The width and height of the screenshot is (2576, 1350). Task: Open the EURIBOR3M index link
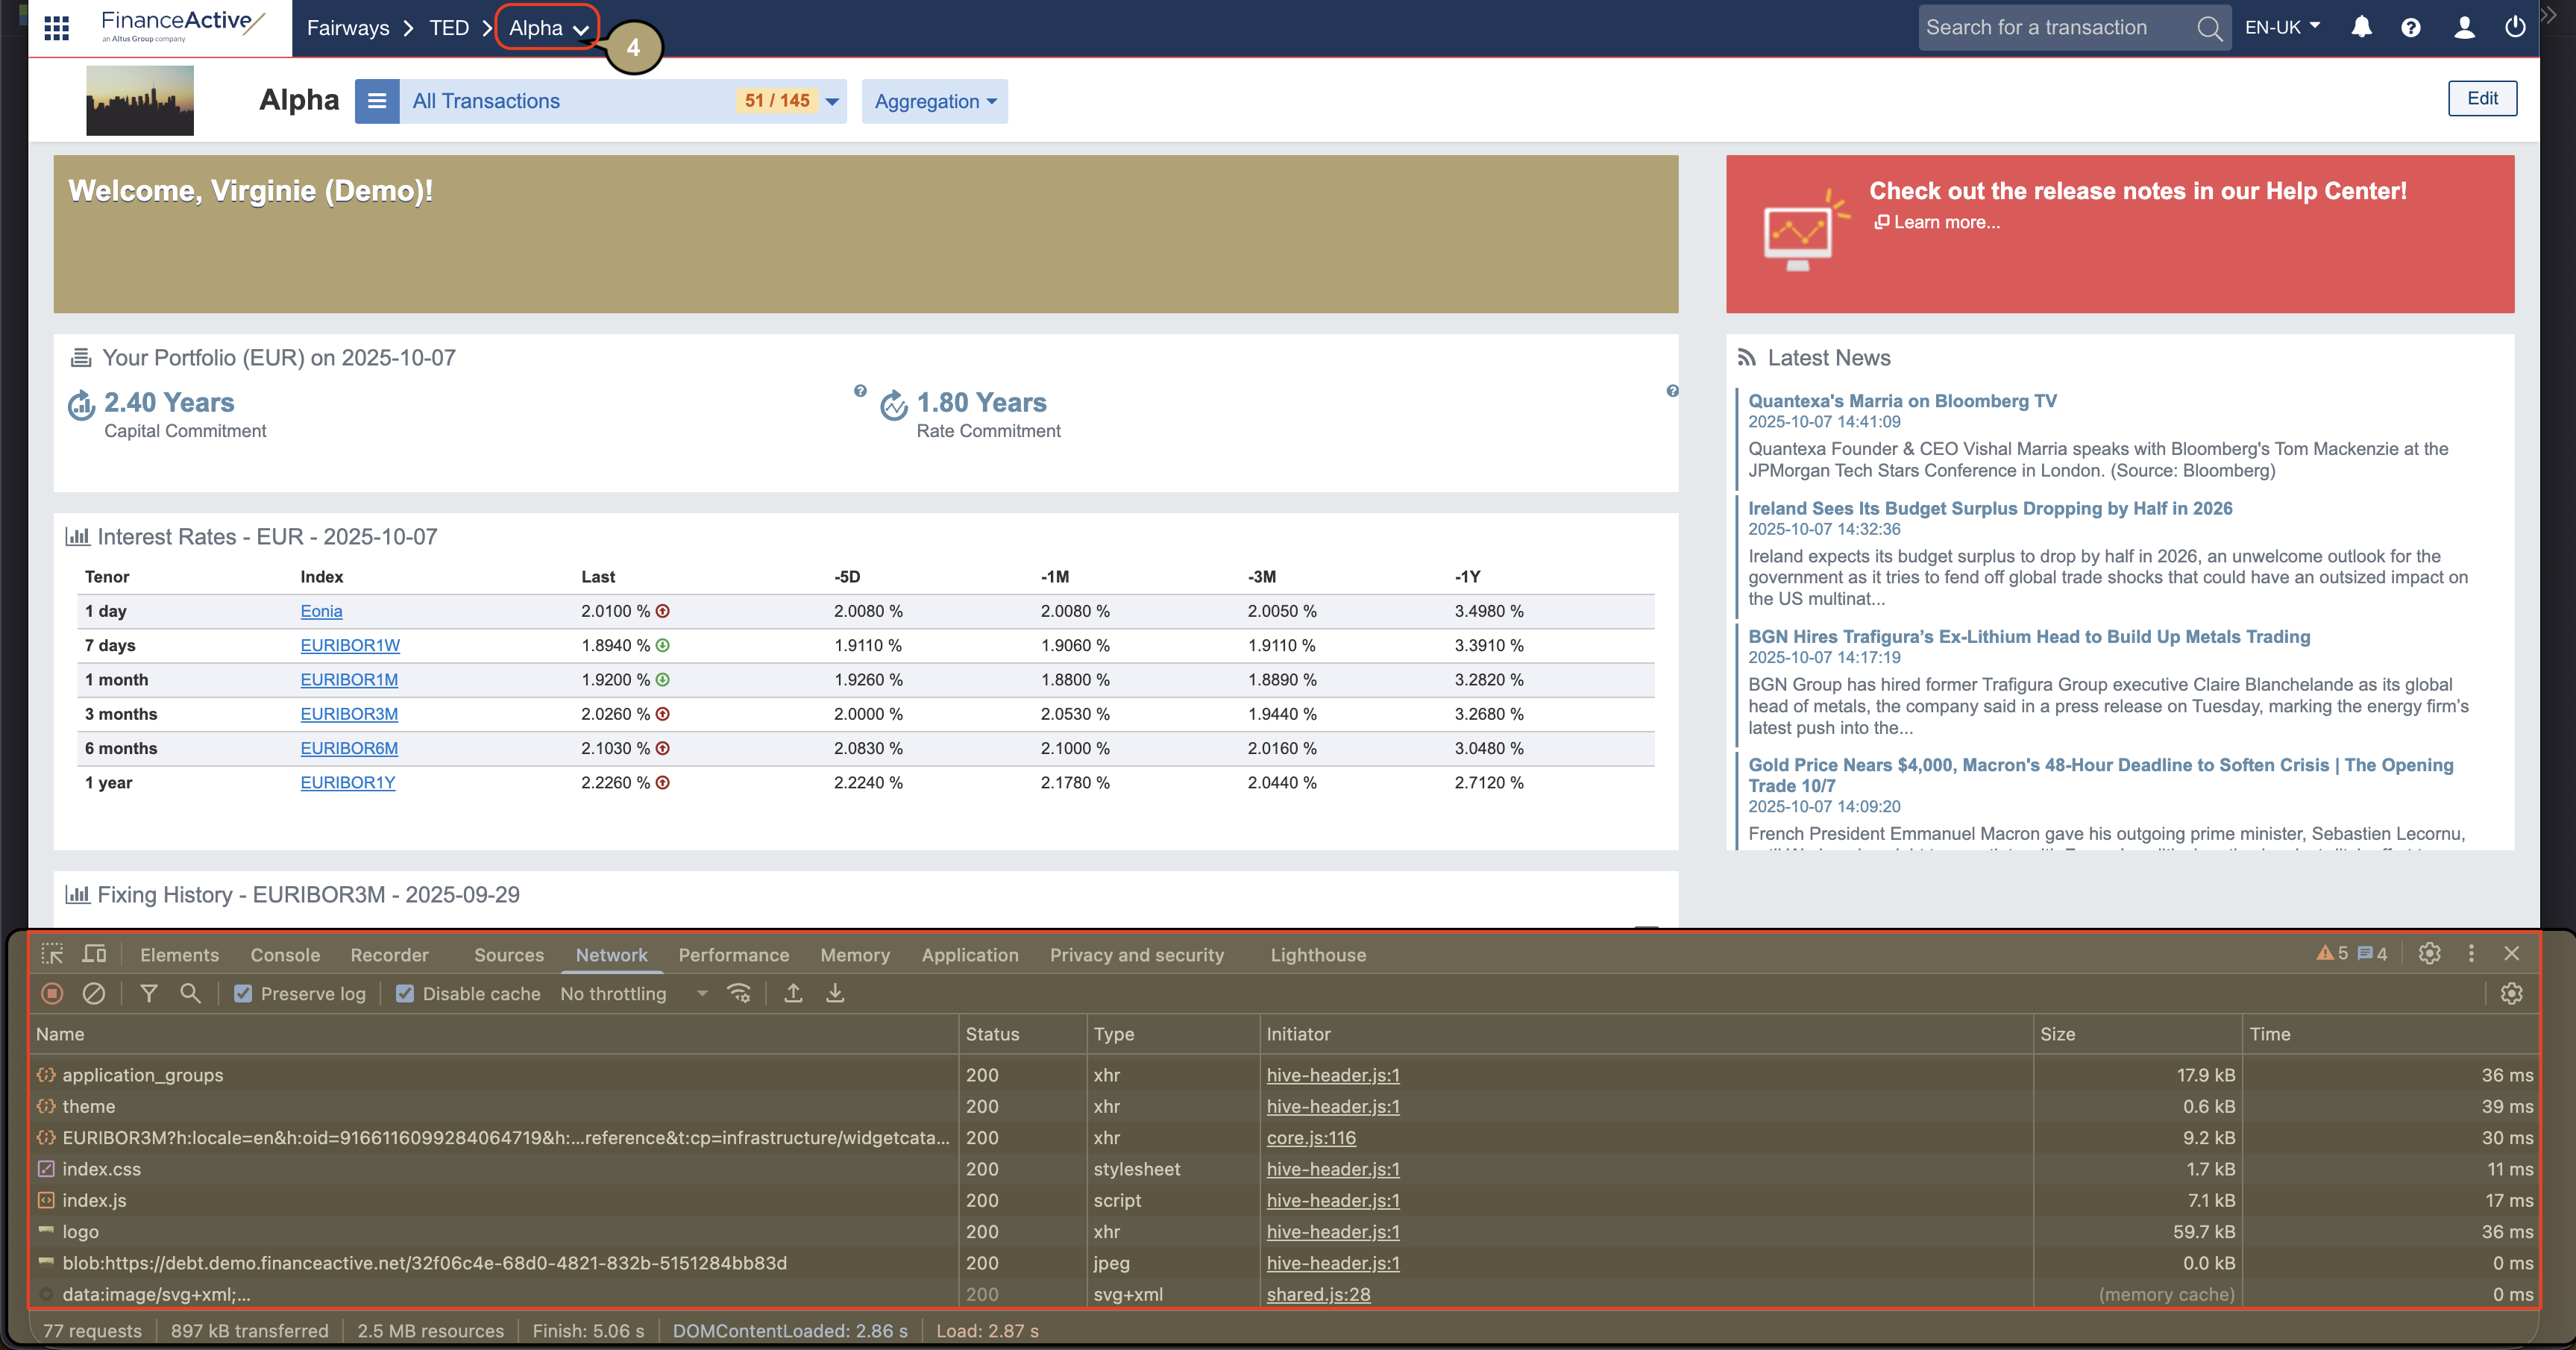[x=349, y=713]
